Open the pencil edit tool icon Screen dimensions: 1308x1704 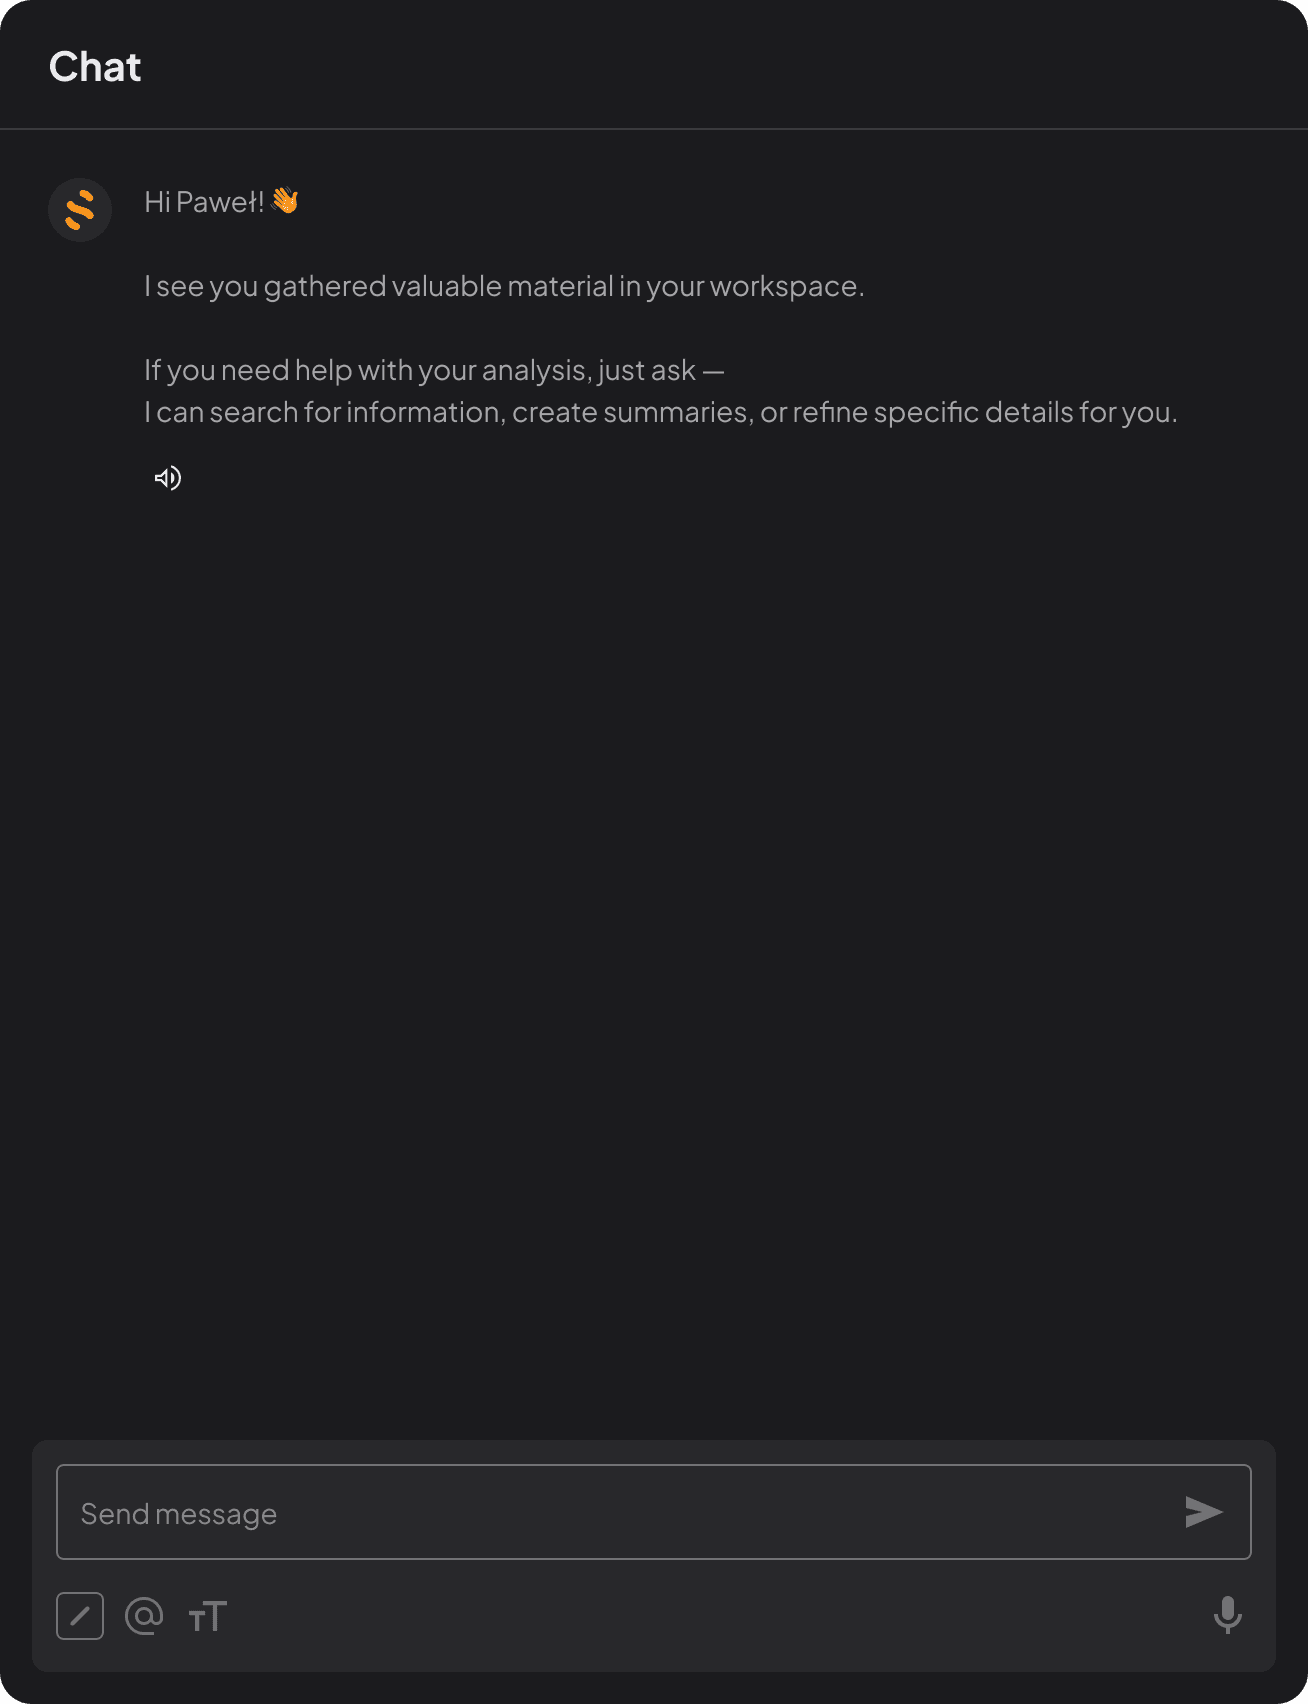pos(80,1616)
